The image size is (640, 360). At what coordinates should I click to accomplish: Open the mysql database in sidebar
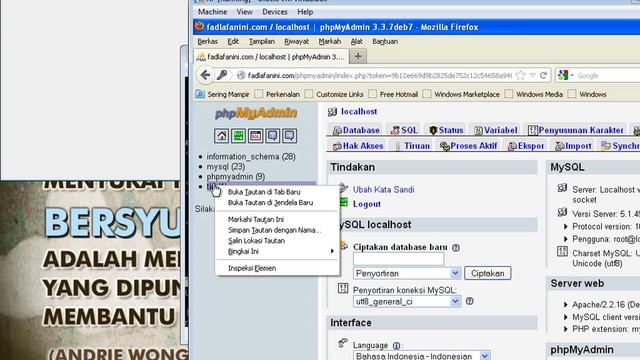(x=226, y=167)
